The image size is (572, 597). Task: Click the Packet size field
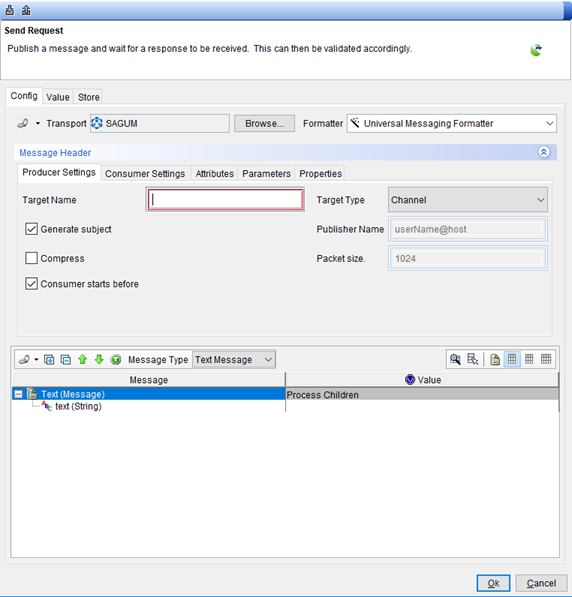[468, 259]
